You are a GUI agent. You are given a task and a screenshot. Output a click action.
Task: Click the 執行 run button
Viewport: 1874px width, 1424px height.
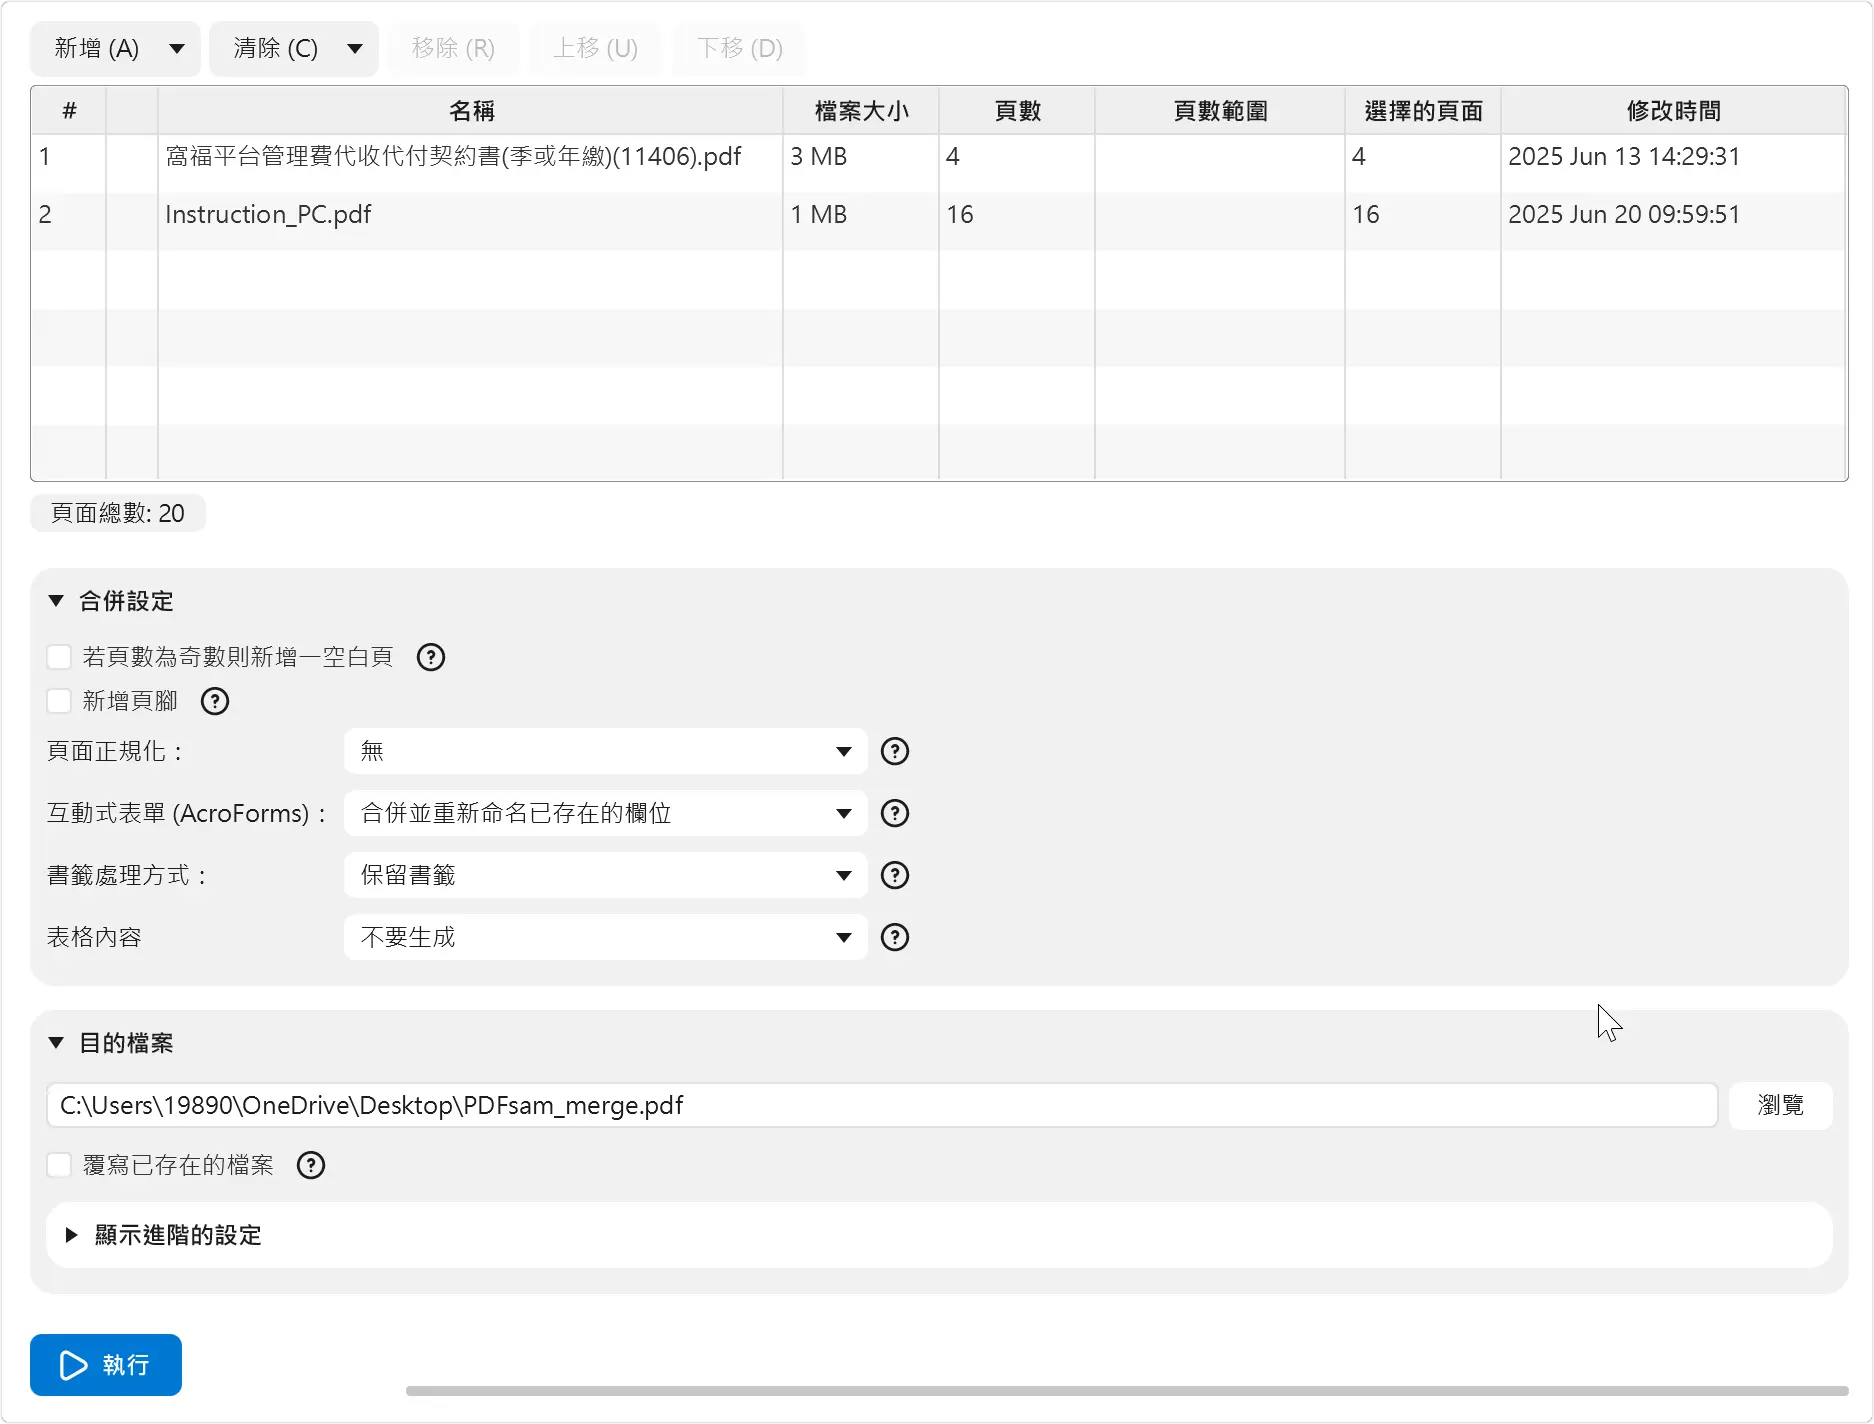click(106, 1365)
